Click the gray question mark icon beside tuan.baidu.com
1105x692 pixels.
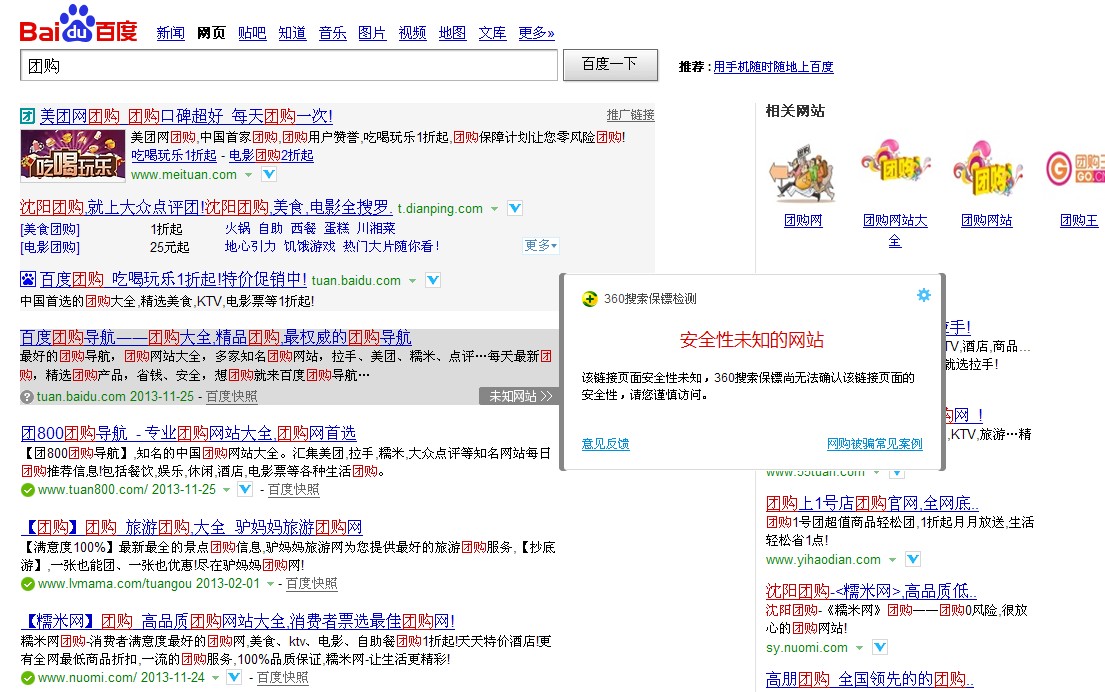(27, 397)
